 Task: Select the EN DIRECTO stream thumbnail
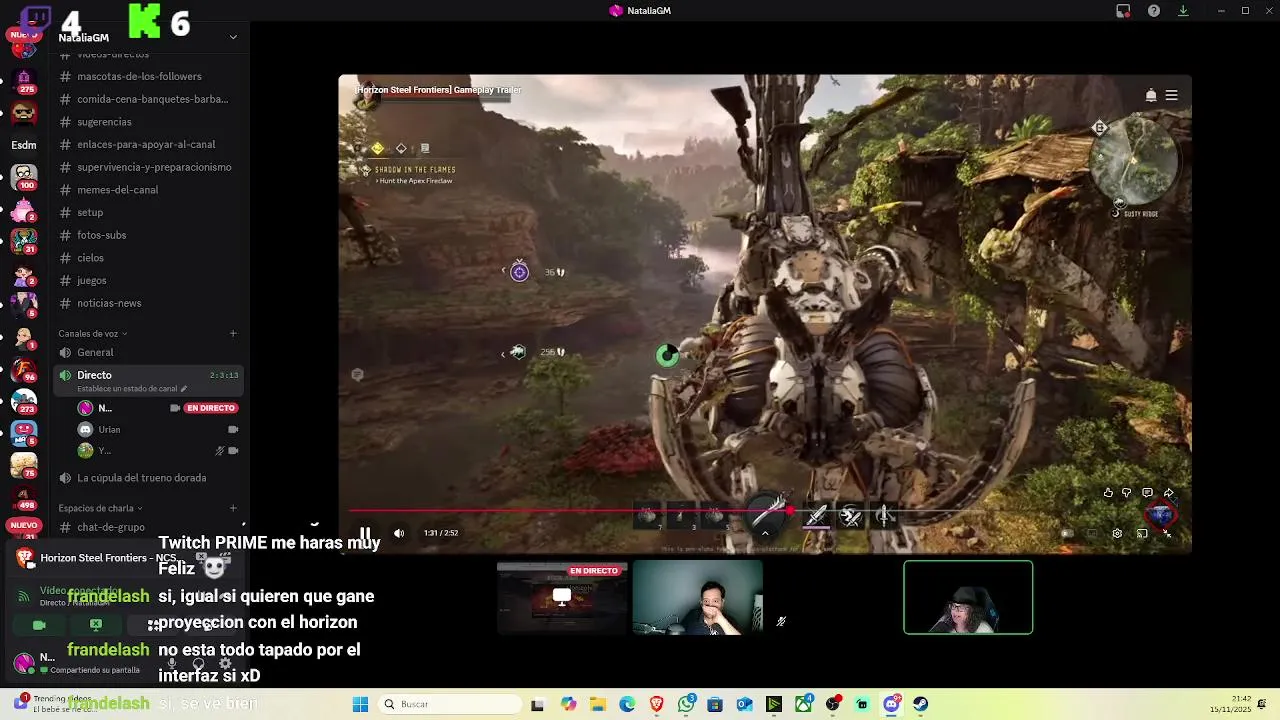pyautogui.click(x=562, y=598)
